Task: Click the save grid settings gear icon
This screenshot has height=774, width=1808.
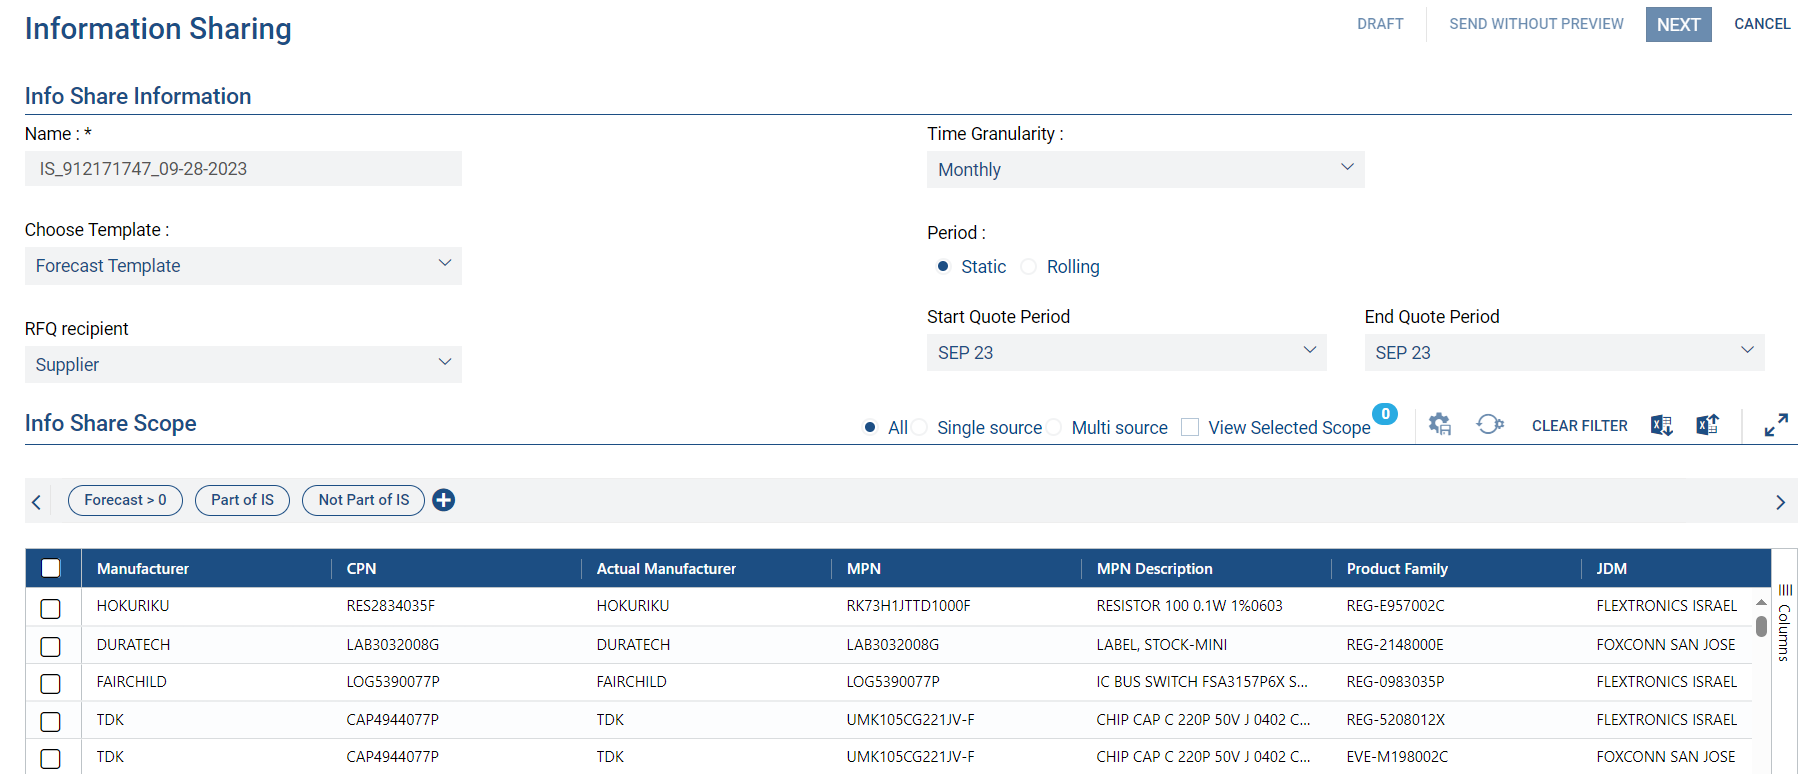Action: tap(1439, 425)
